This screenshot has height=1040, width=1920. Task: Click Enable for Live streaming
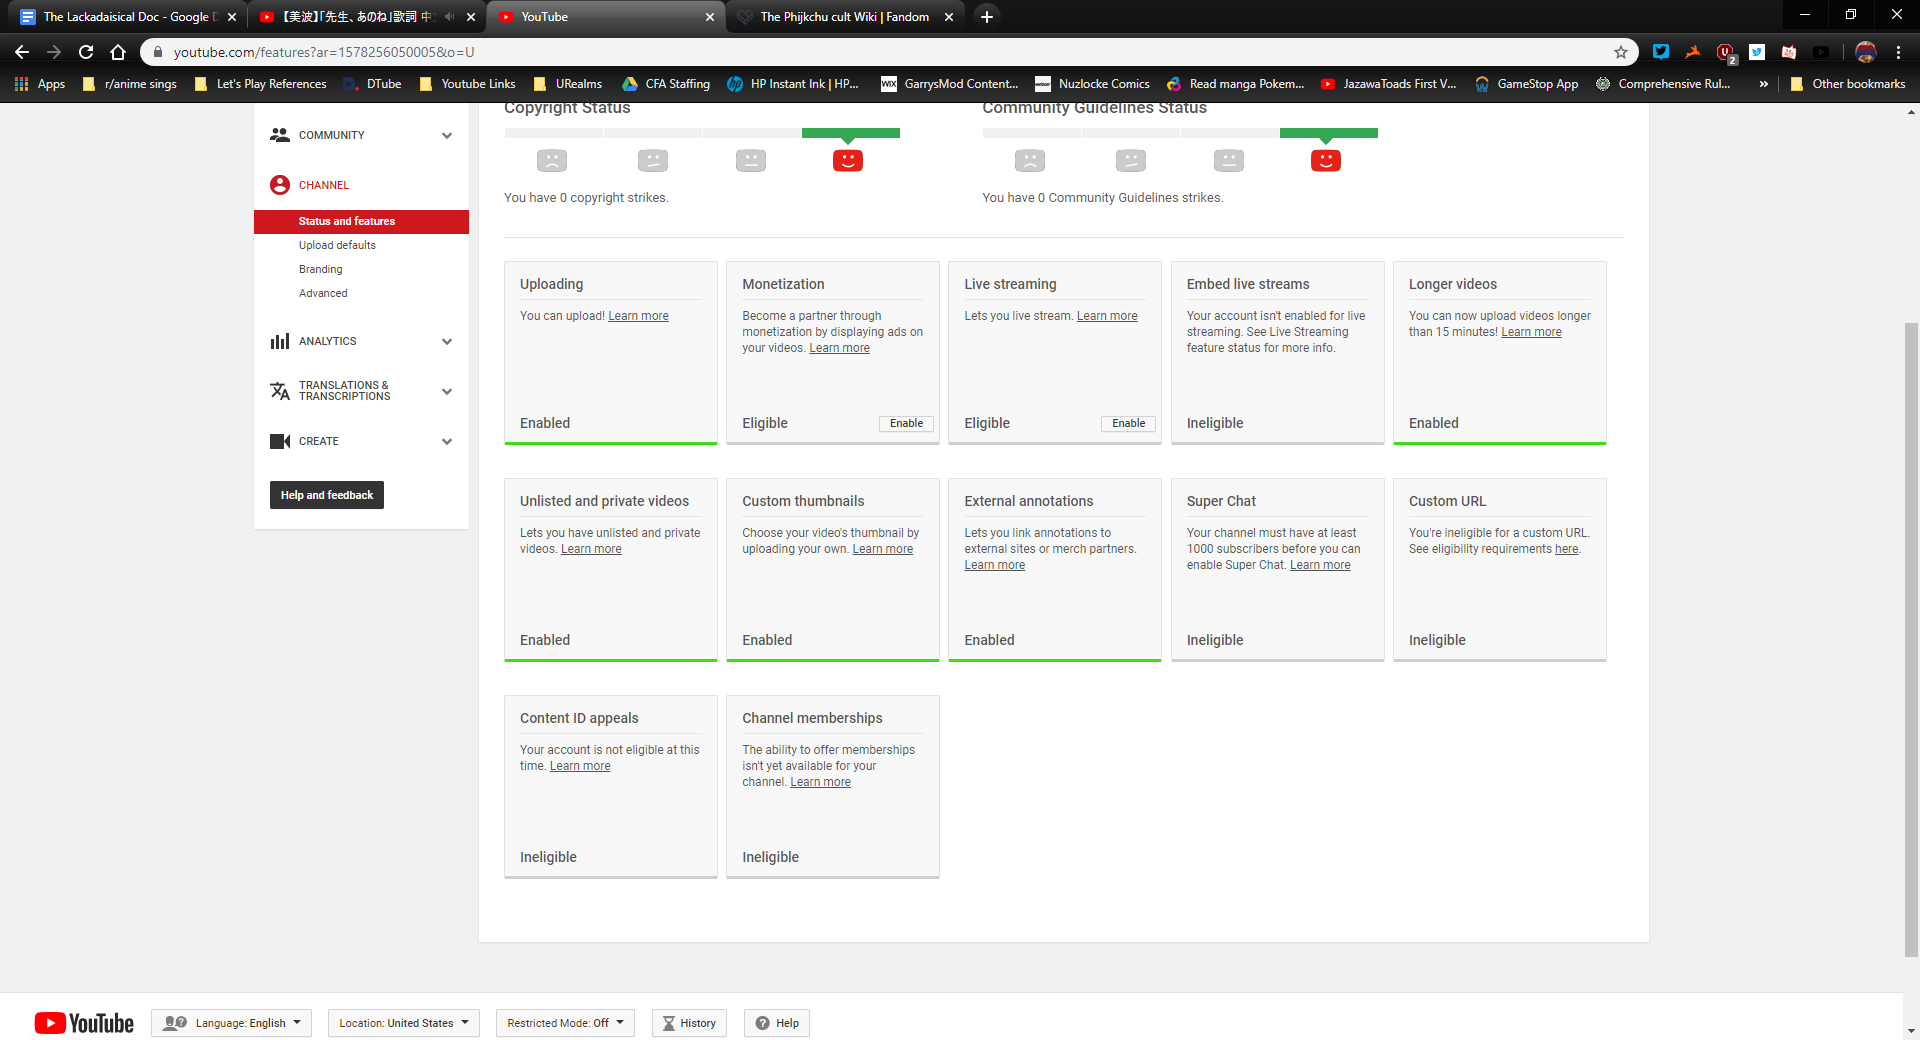click(1128, 423)
